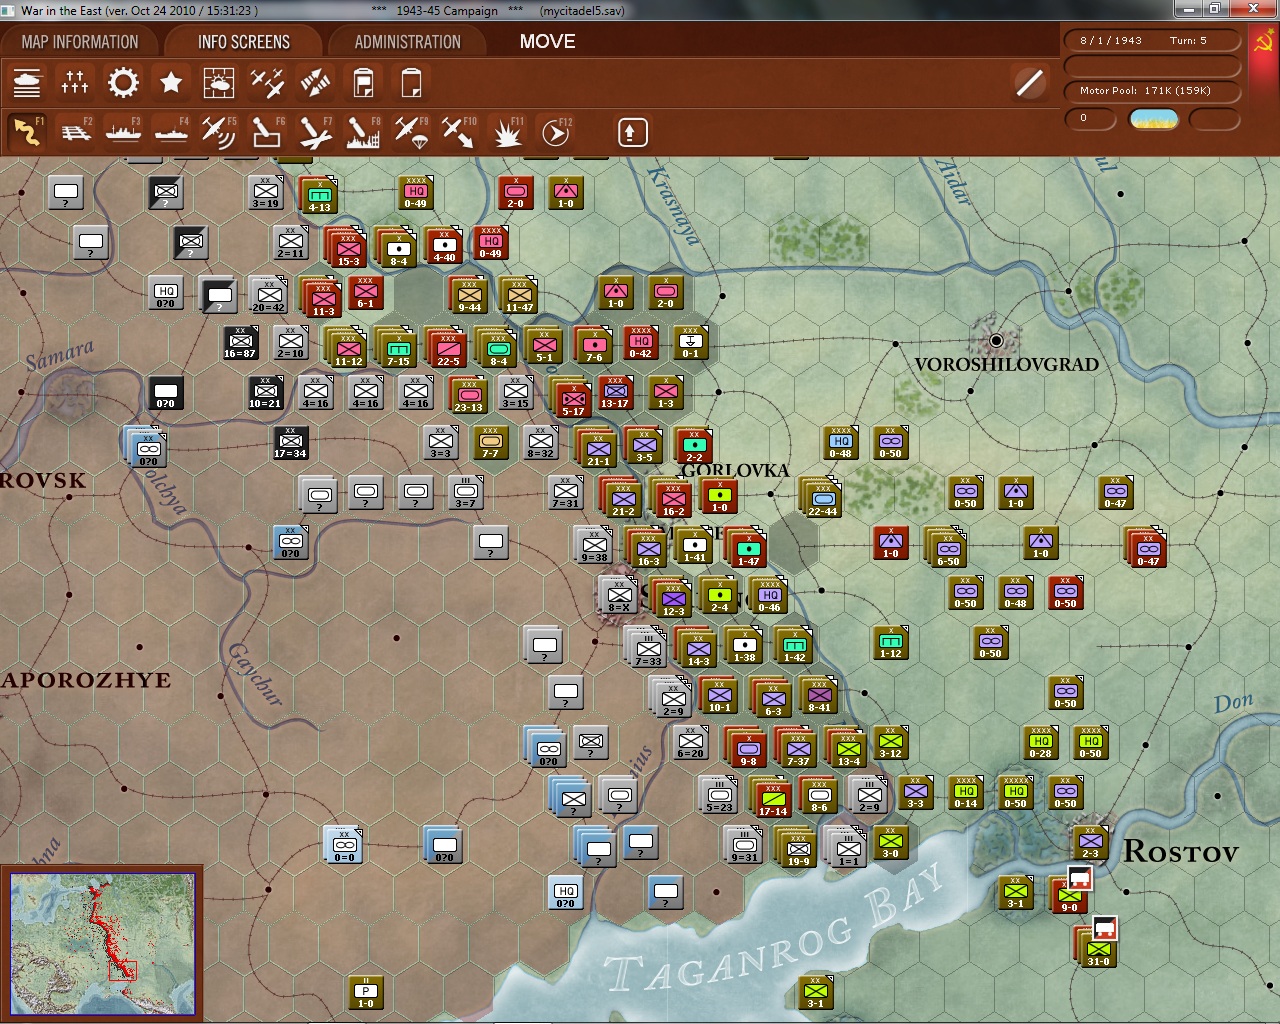Select the Soviet unit labeled 1-12
The image size is (1280, 1024).
(x=891, y=641)
